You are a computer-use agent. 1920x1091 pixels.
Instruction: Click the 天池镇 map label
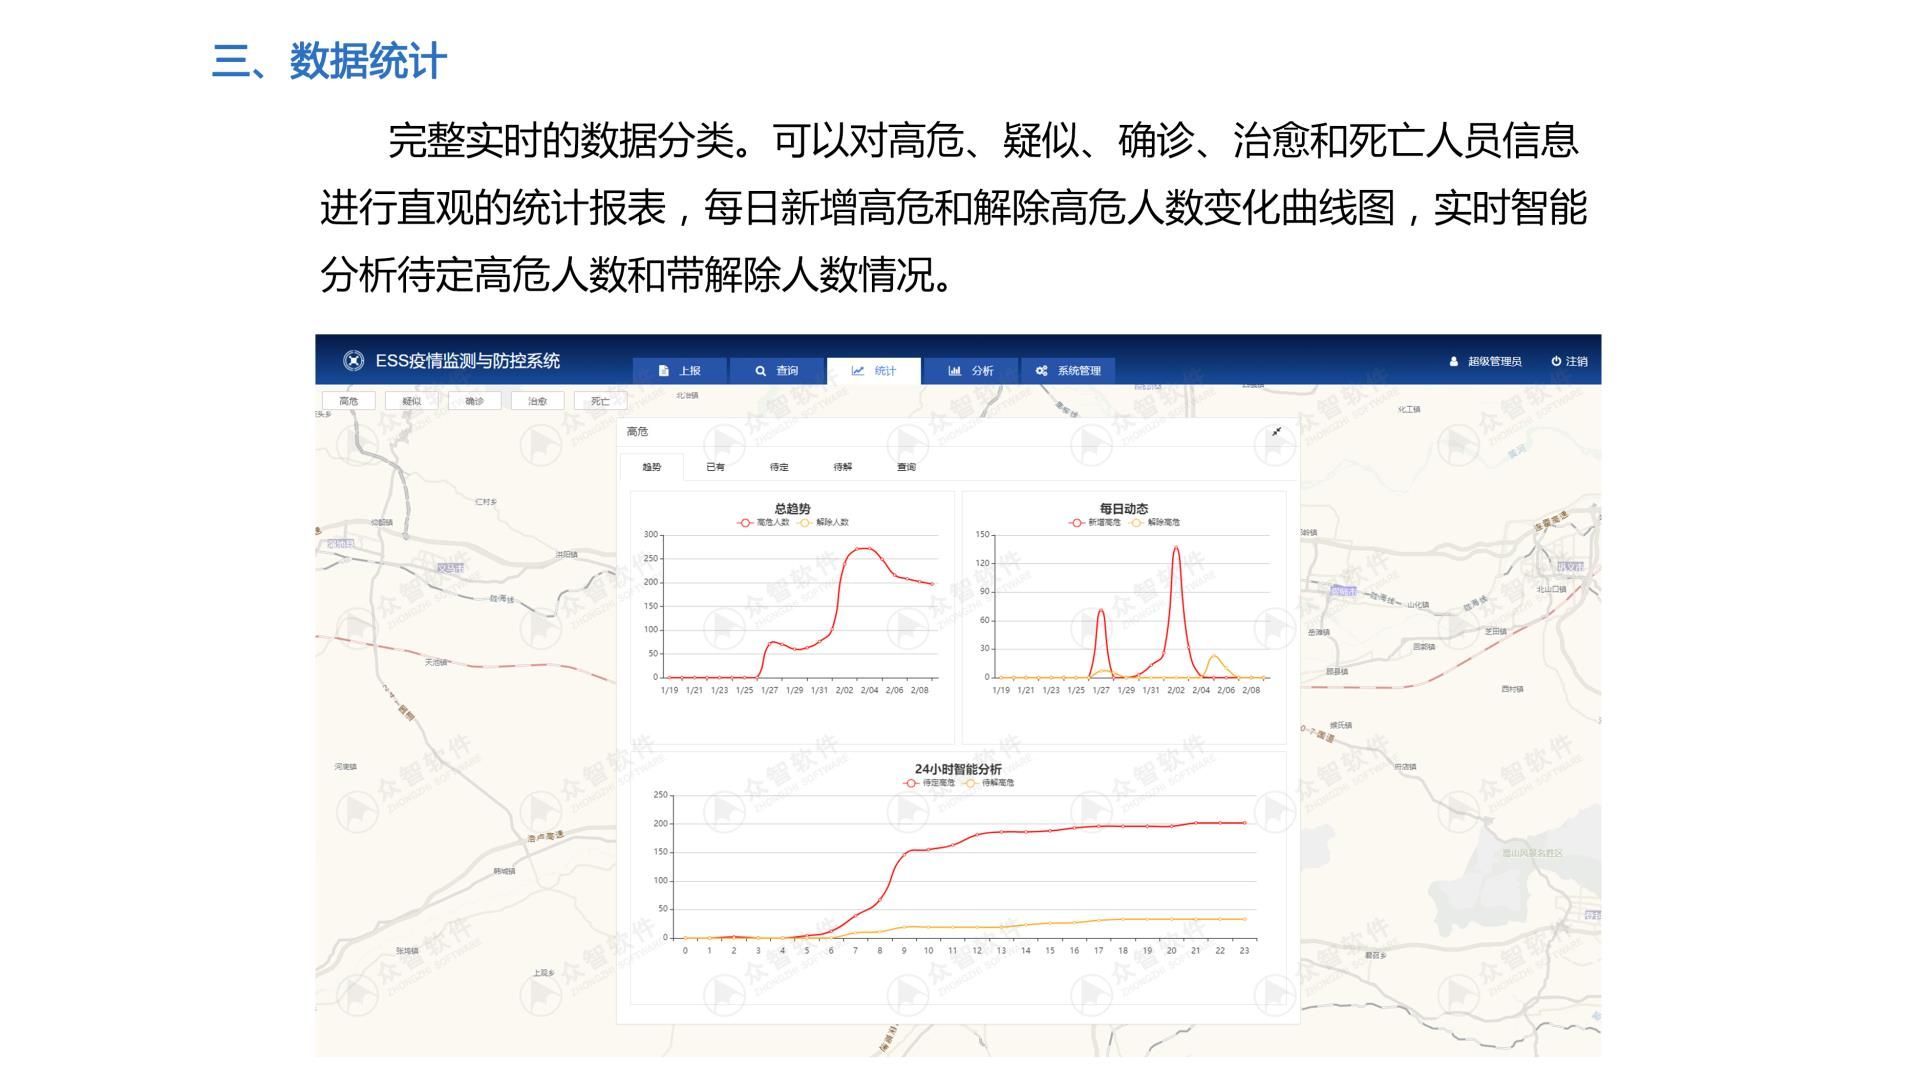[x=436, y=662]
